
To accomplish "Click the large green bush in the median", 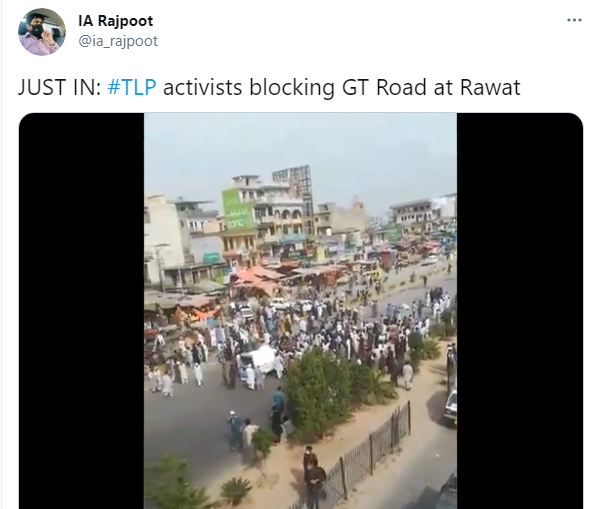I will (x=318, y=391).
